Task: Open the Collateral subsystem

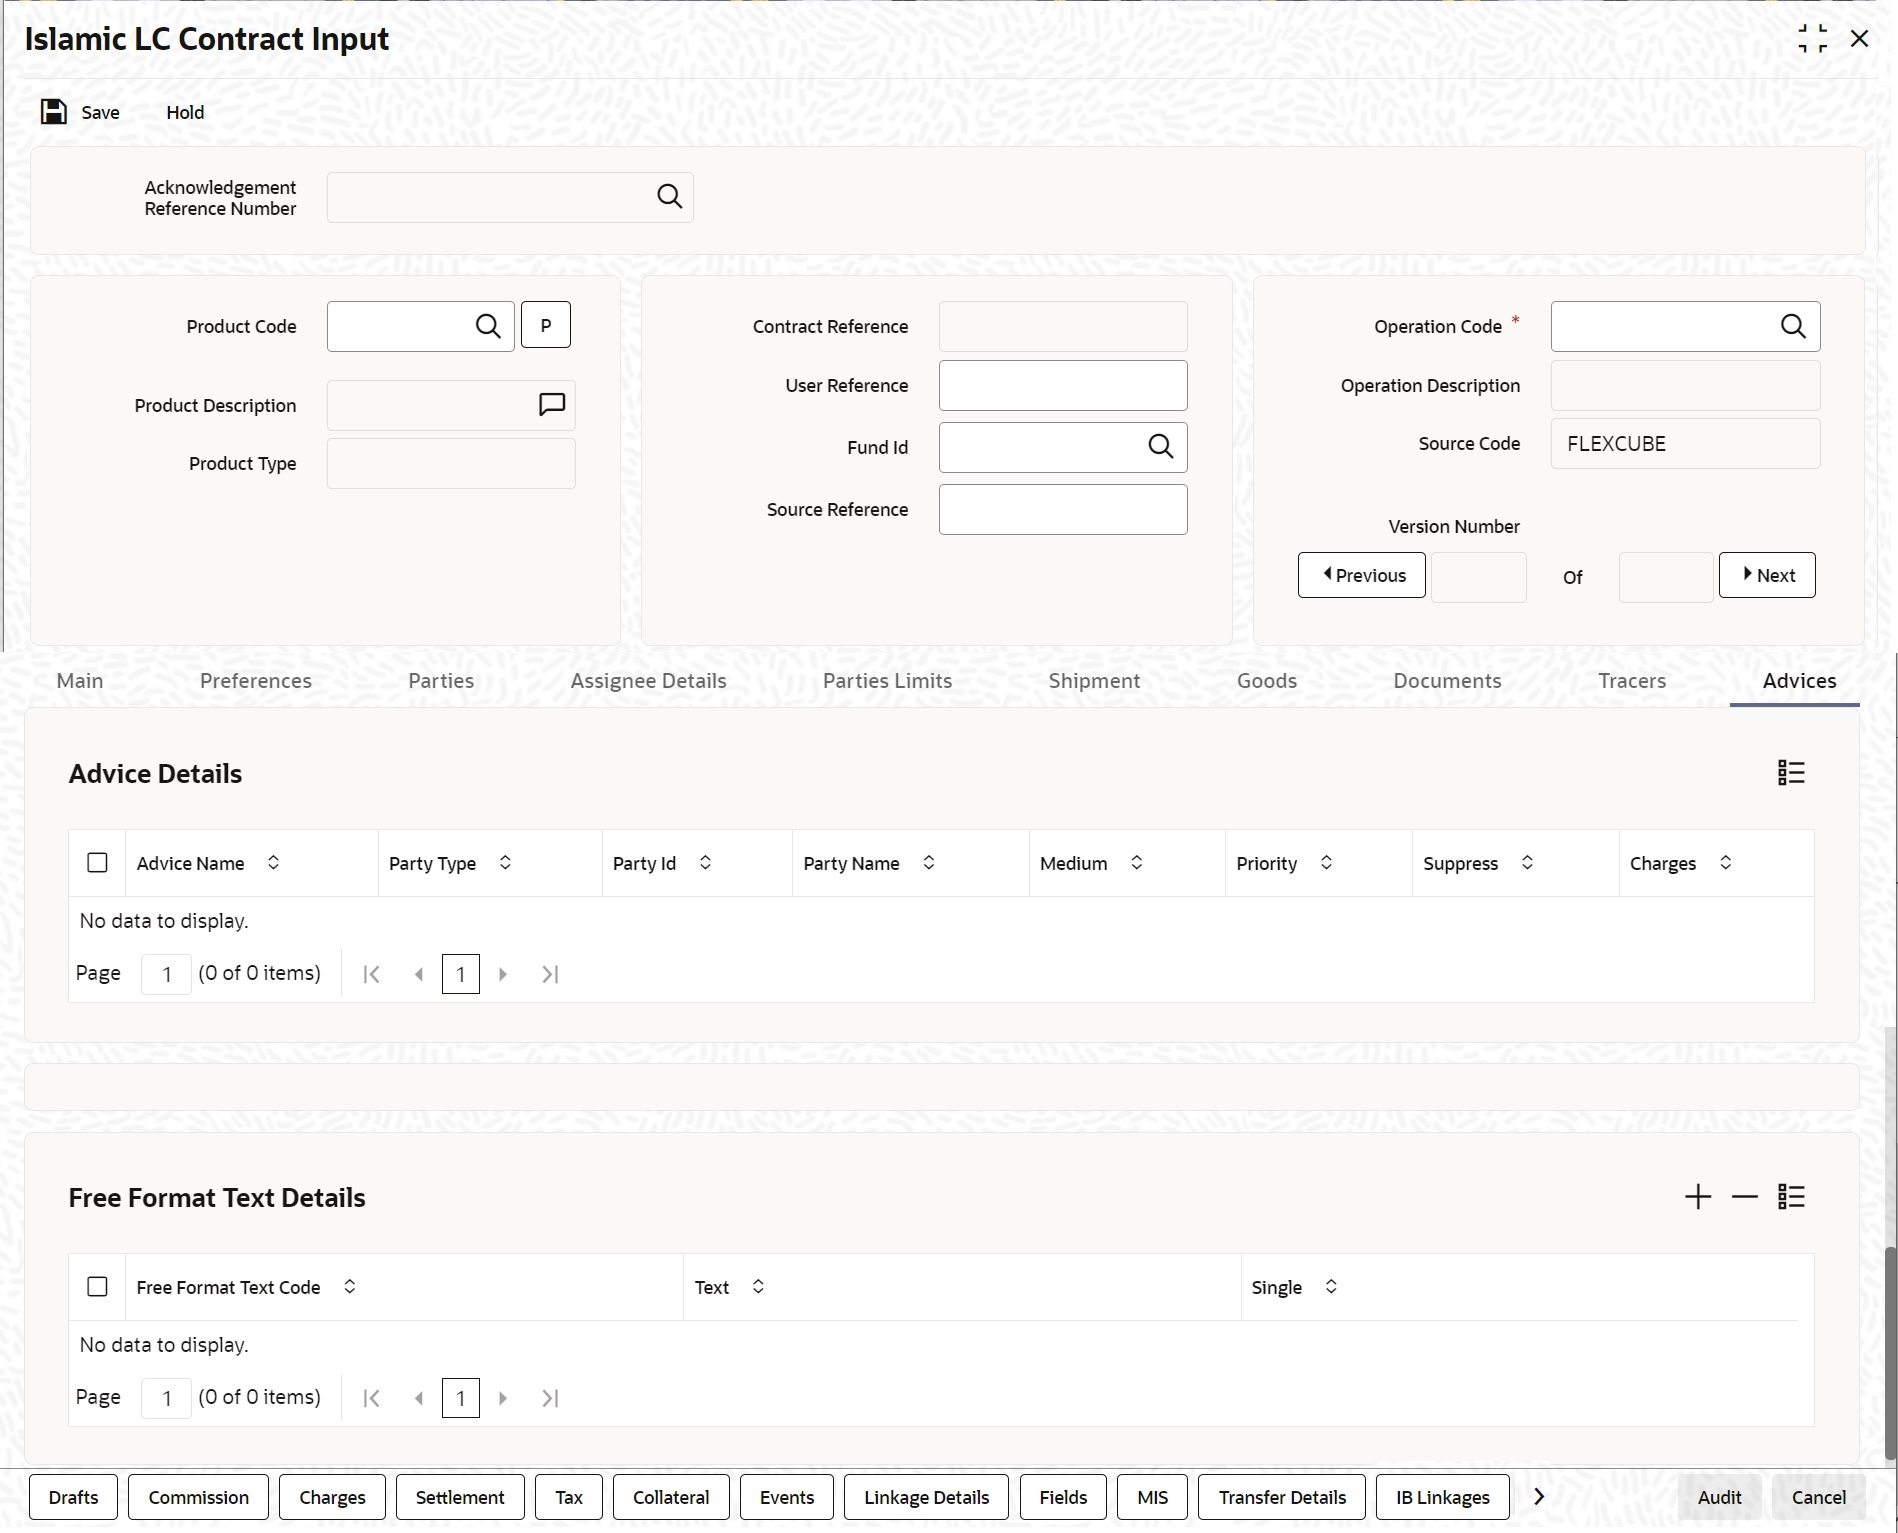Action: pyautogui.click(x=671, y=1497)
